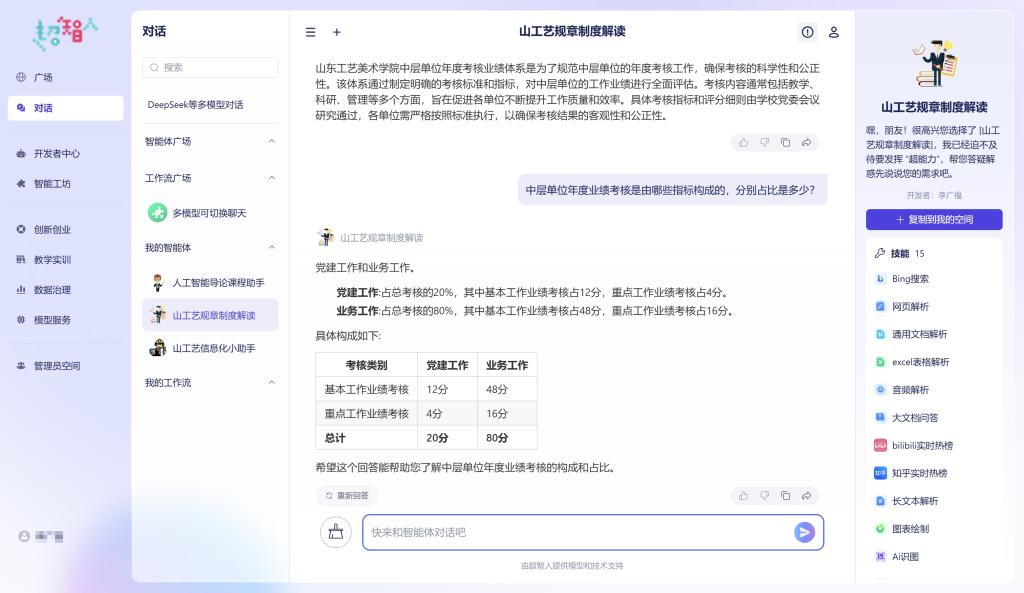
Task: Select the 人工智能导论课程助手 agent
Action: click(x=218, y=283)
